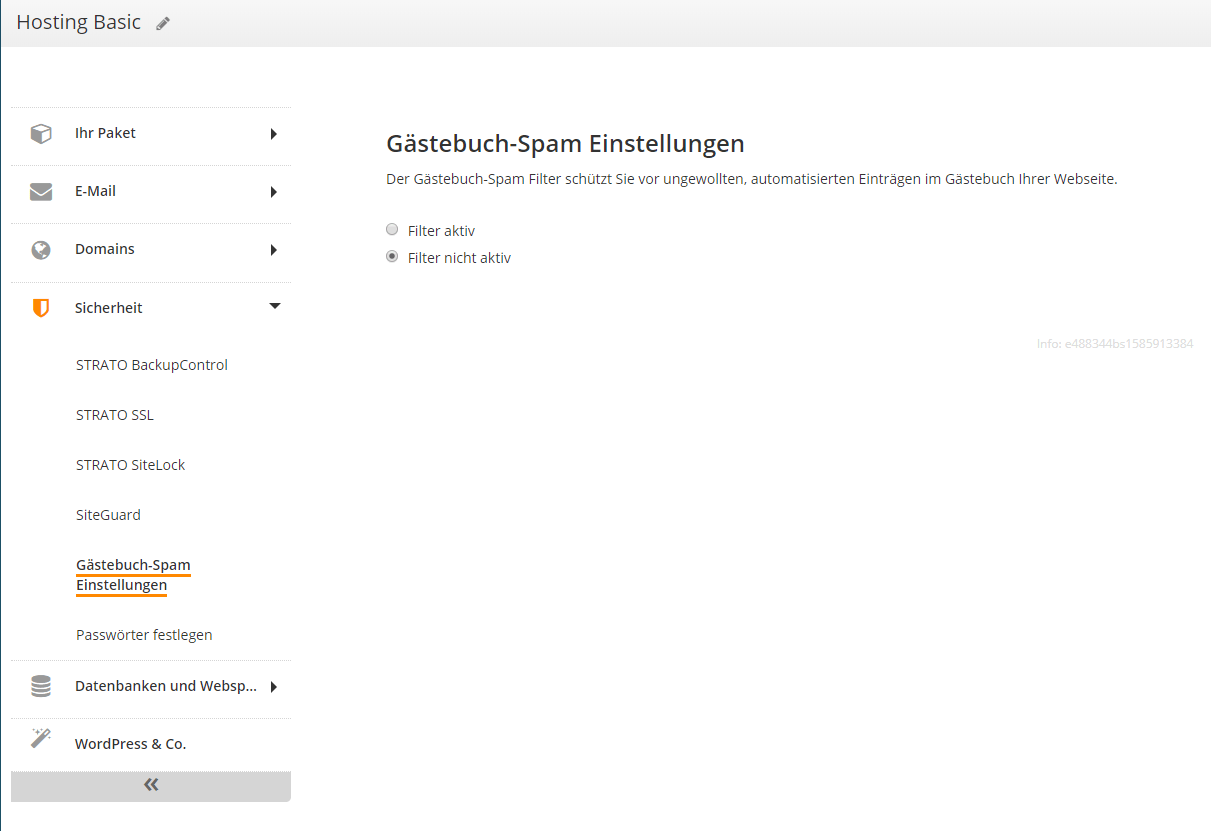Screen dimensions: 1211x831
Task: Select the Filter nicht aktiv radio button
Action: [x=392, y=256]
